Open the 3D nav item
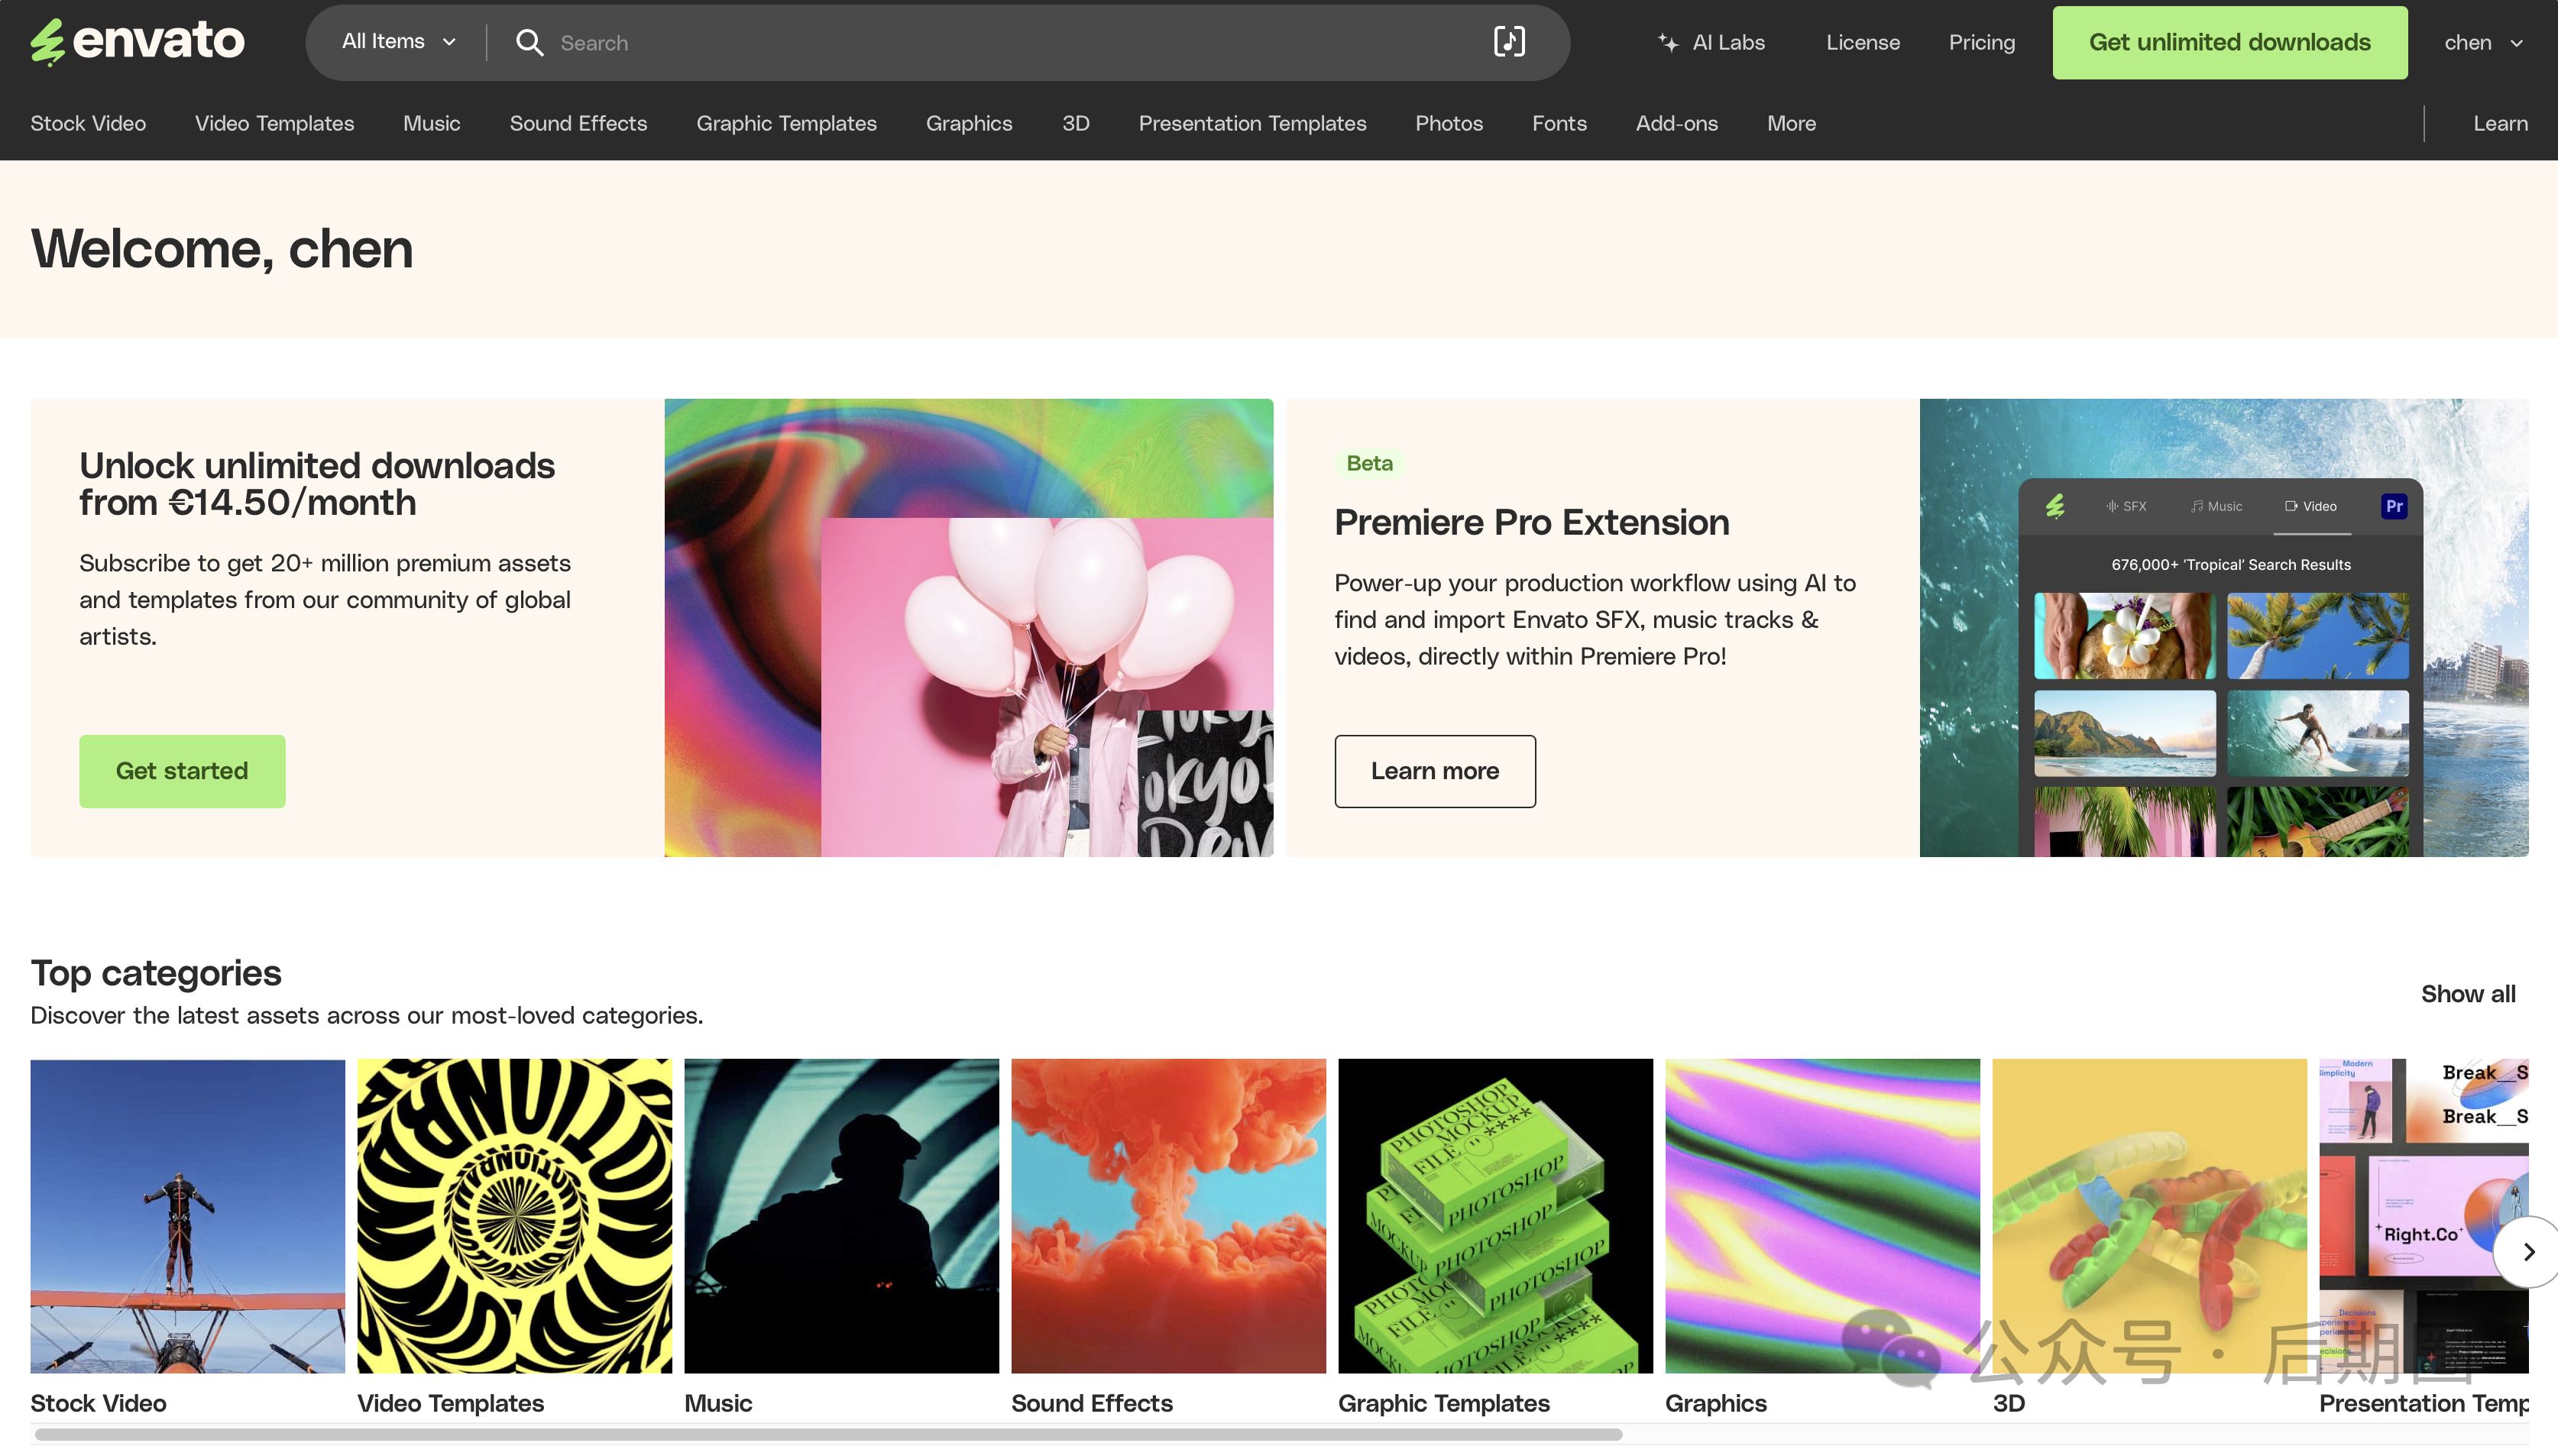 coord(1075,123)
